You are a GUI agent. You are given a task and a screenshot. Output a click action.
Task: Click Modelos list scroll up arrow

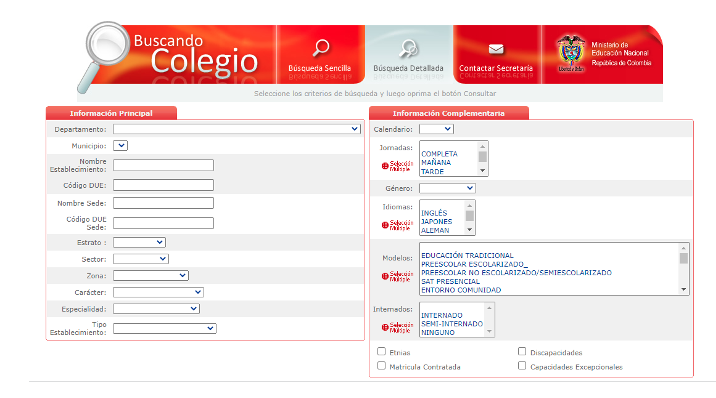(684, 248)
